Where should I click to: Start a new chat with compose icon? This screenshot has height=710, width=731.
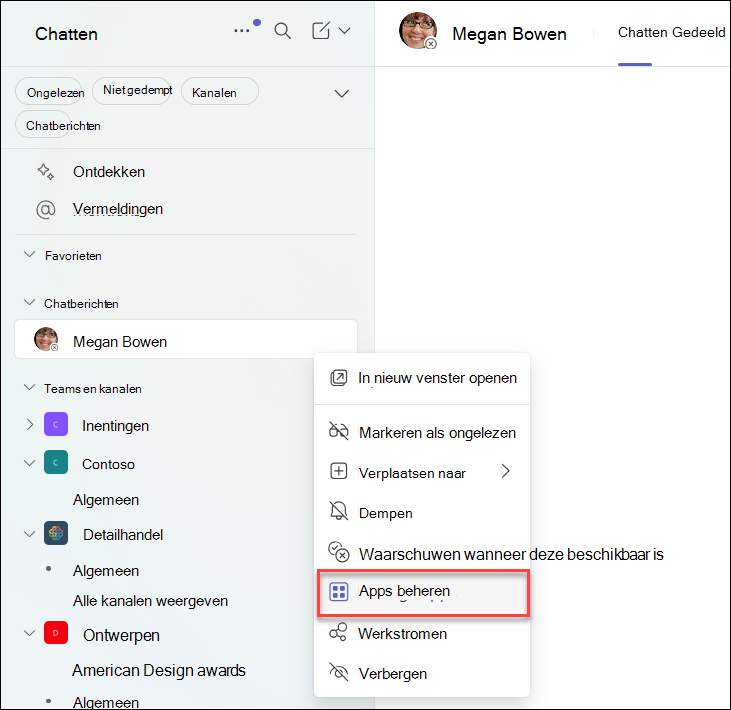321,30
